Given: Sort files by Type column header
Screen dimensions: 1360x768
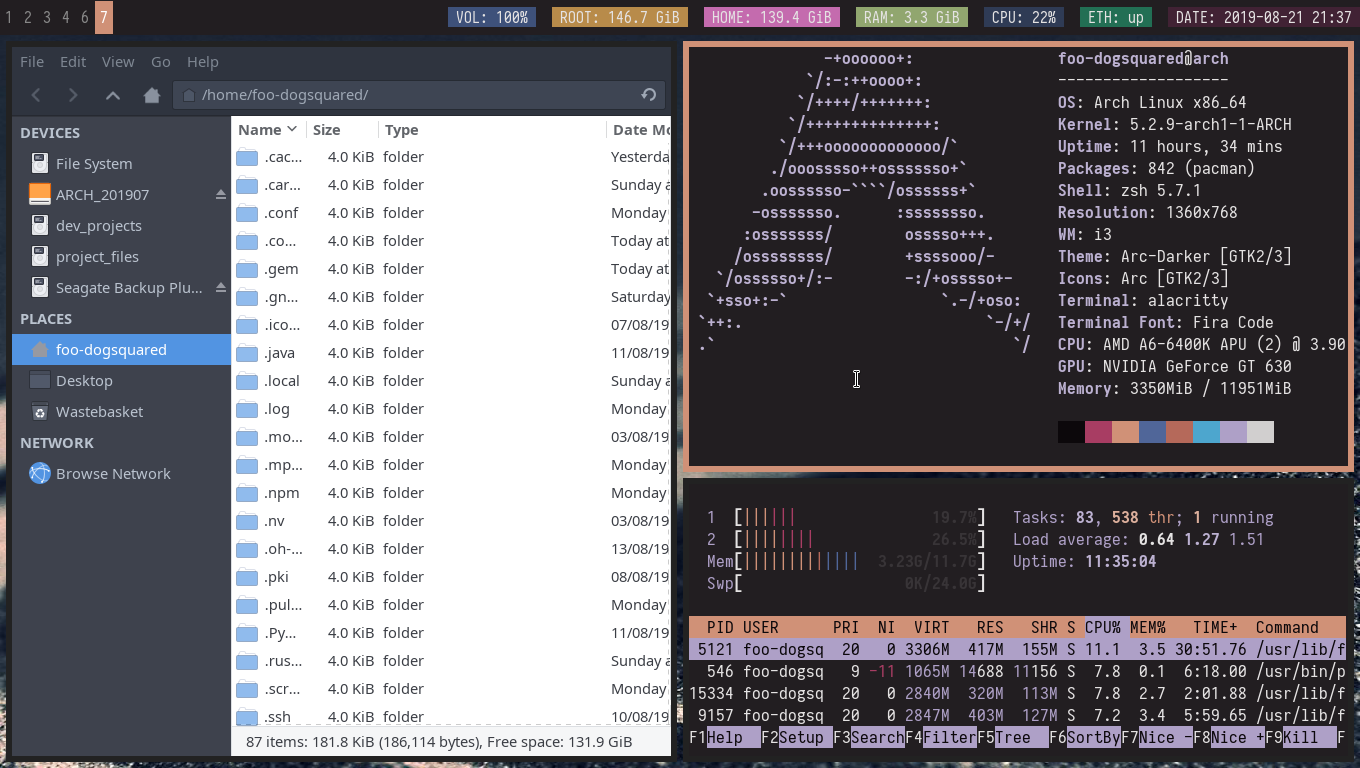Looking at the screenshot, I should pos(492,130).
